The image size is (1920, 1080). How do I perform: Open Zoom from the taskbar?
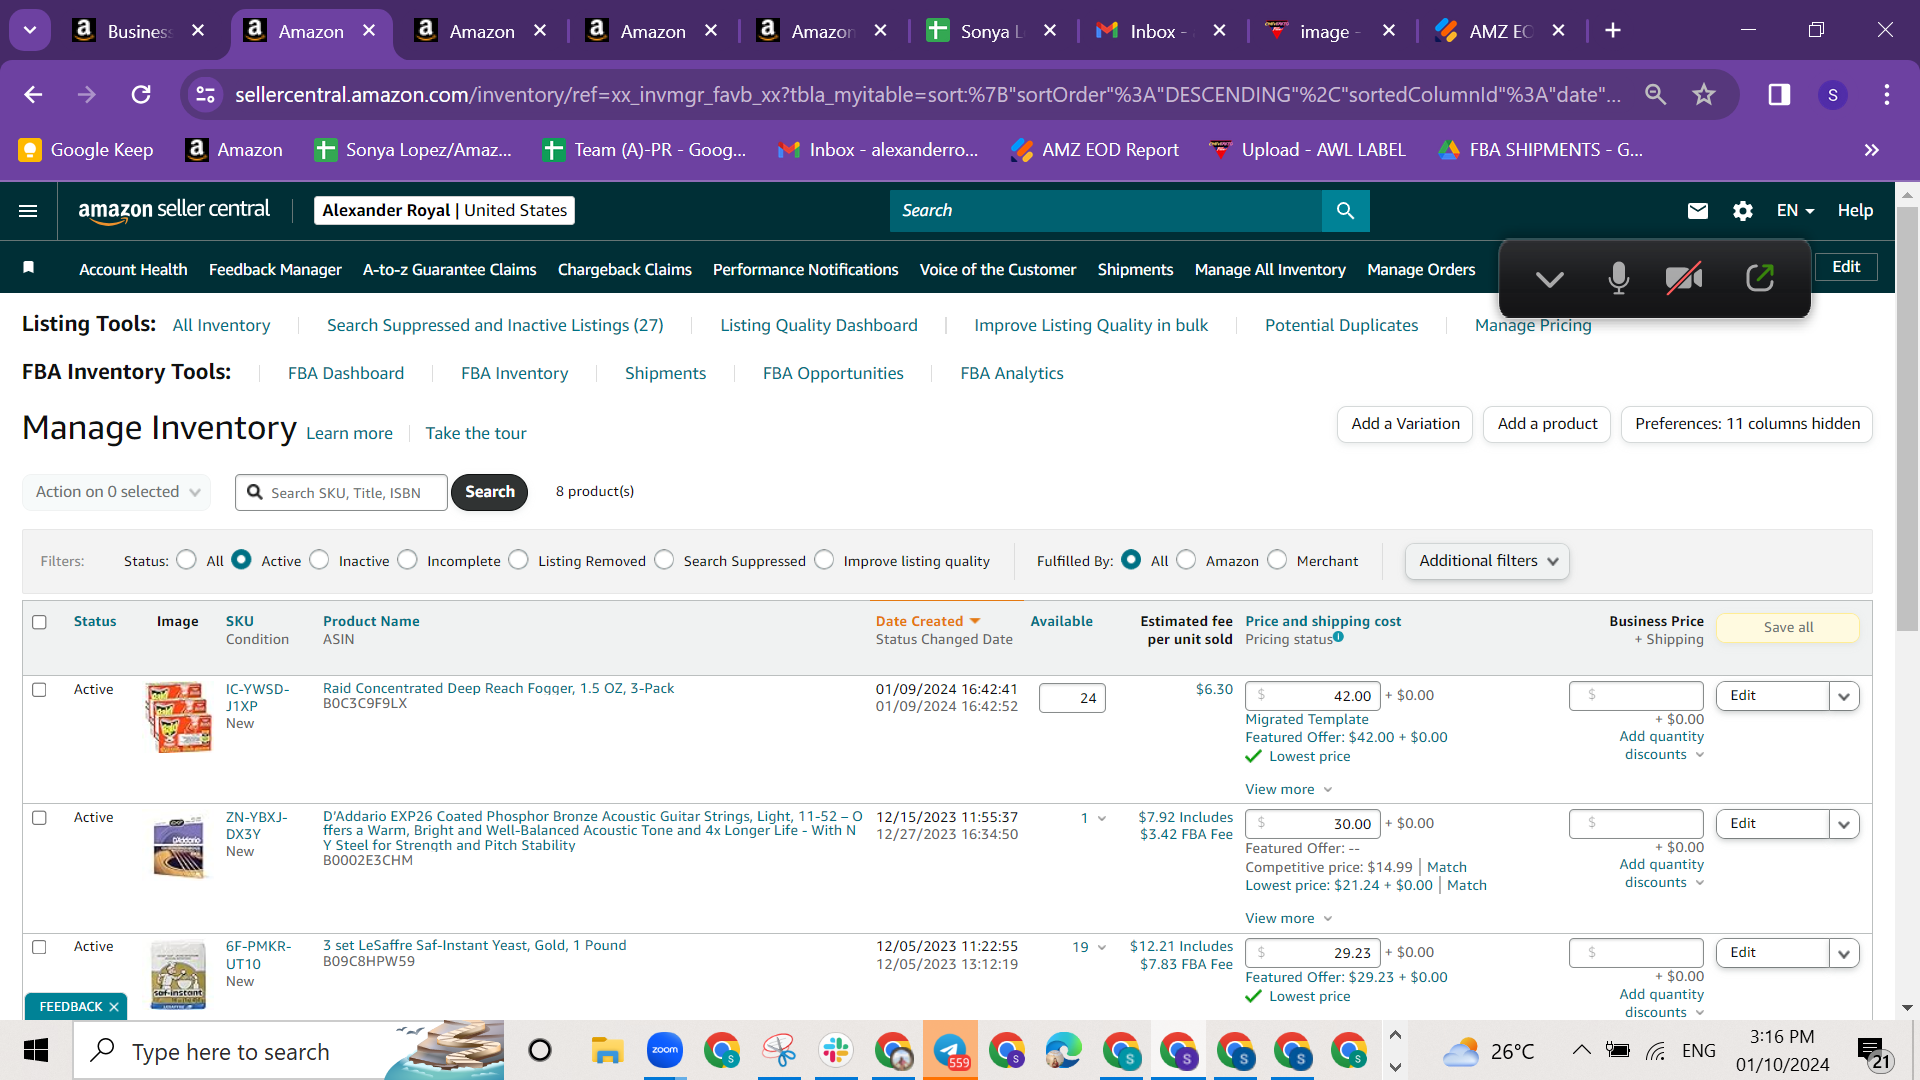tap(665, 1050)
